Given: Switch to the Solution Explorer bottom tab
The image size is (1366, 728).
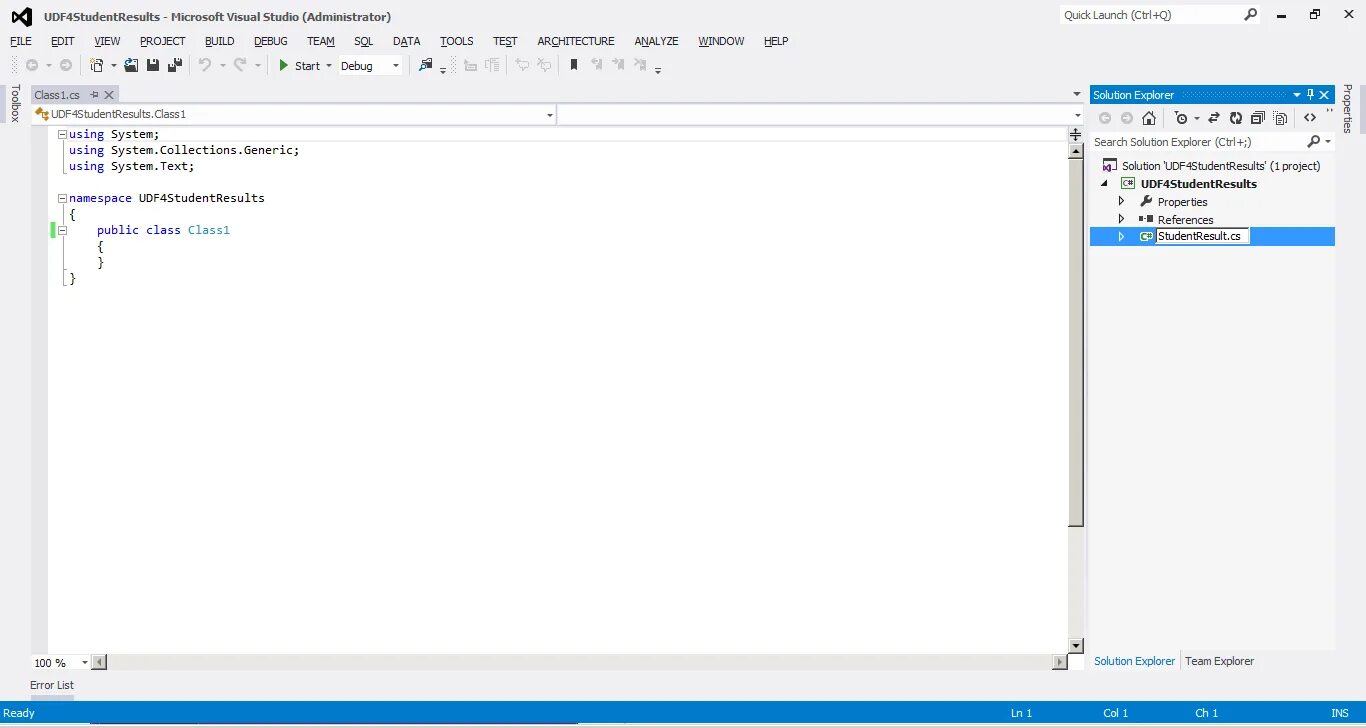Looking at the screenshot, I should (x=1134, y=661).
